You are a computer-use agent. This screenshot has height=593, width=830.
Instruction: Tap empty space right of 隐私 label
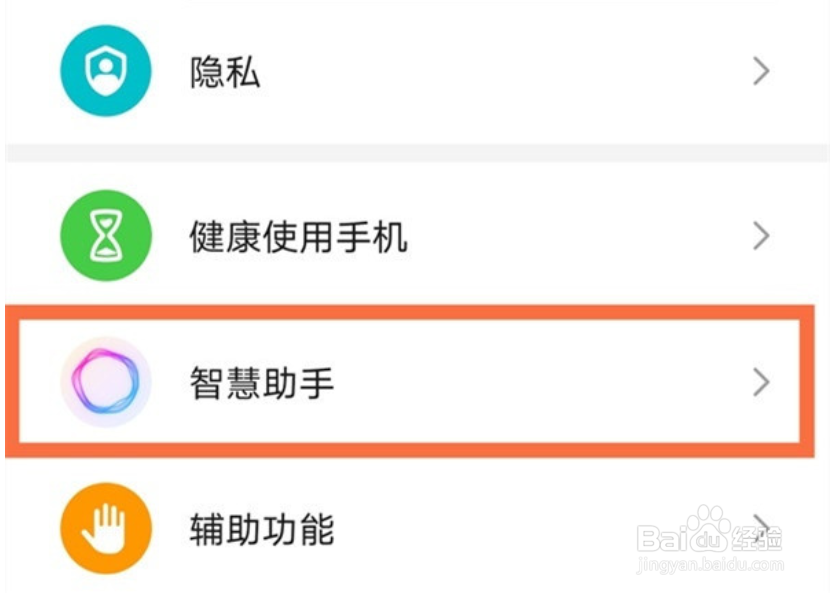click(500, 72)
